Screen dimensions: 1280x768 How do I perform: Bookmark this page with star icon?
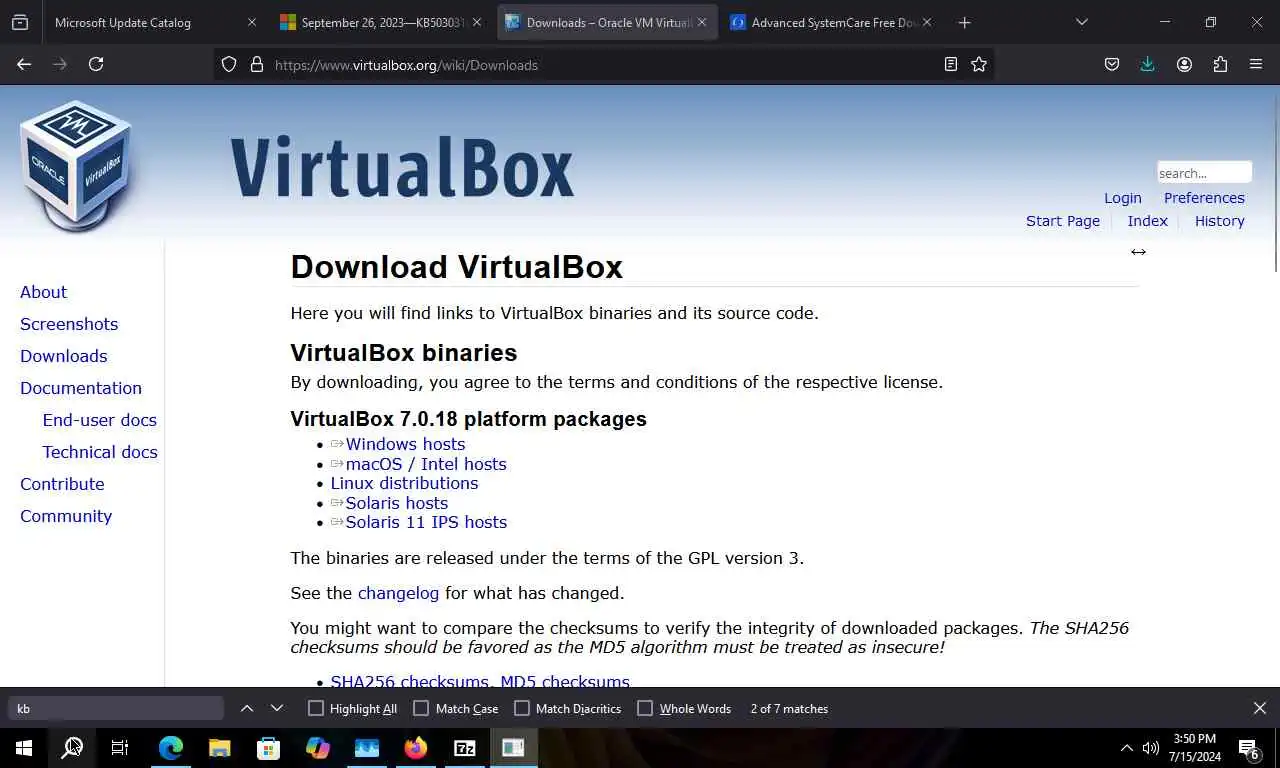[979, 64]
